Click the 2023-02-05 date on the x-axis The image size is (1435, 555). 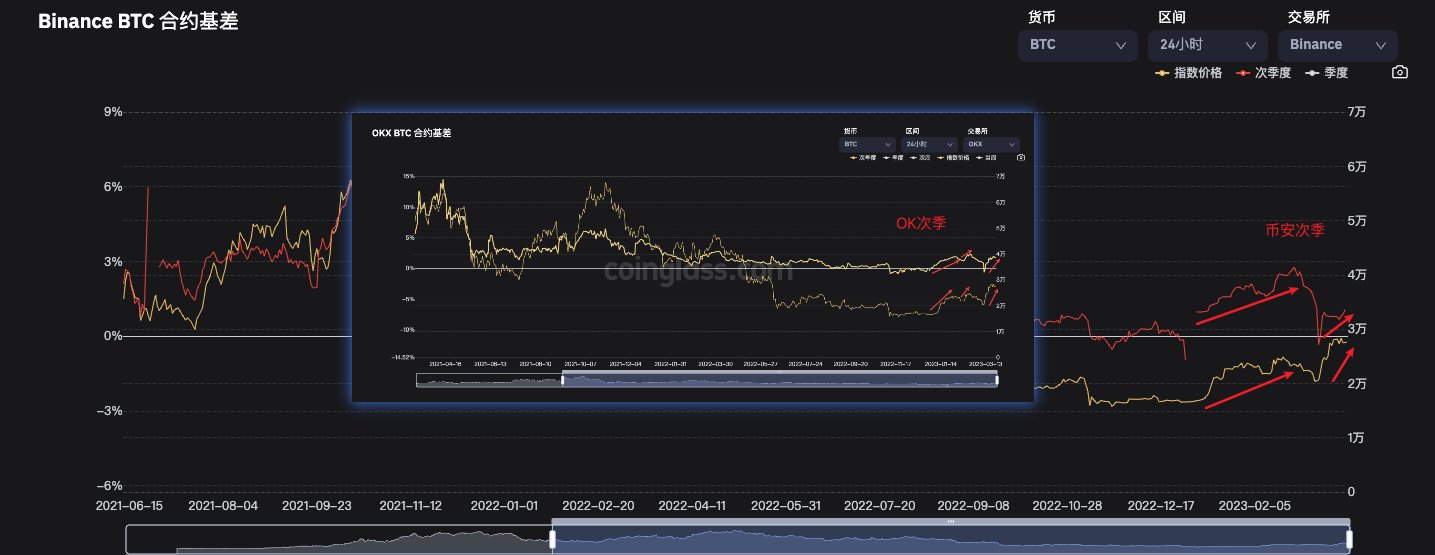(1257, 506)
